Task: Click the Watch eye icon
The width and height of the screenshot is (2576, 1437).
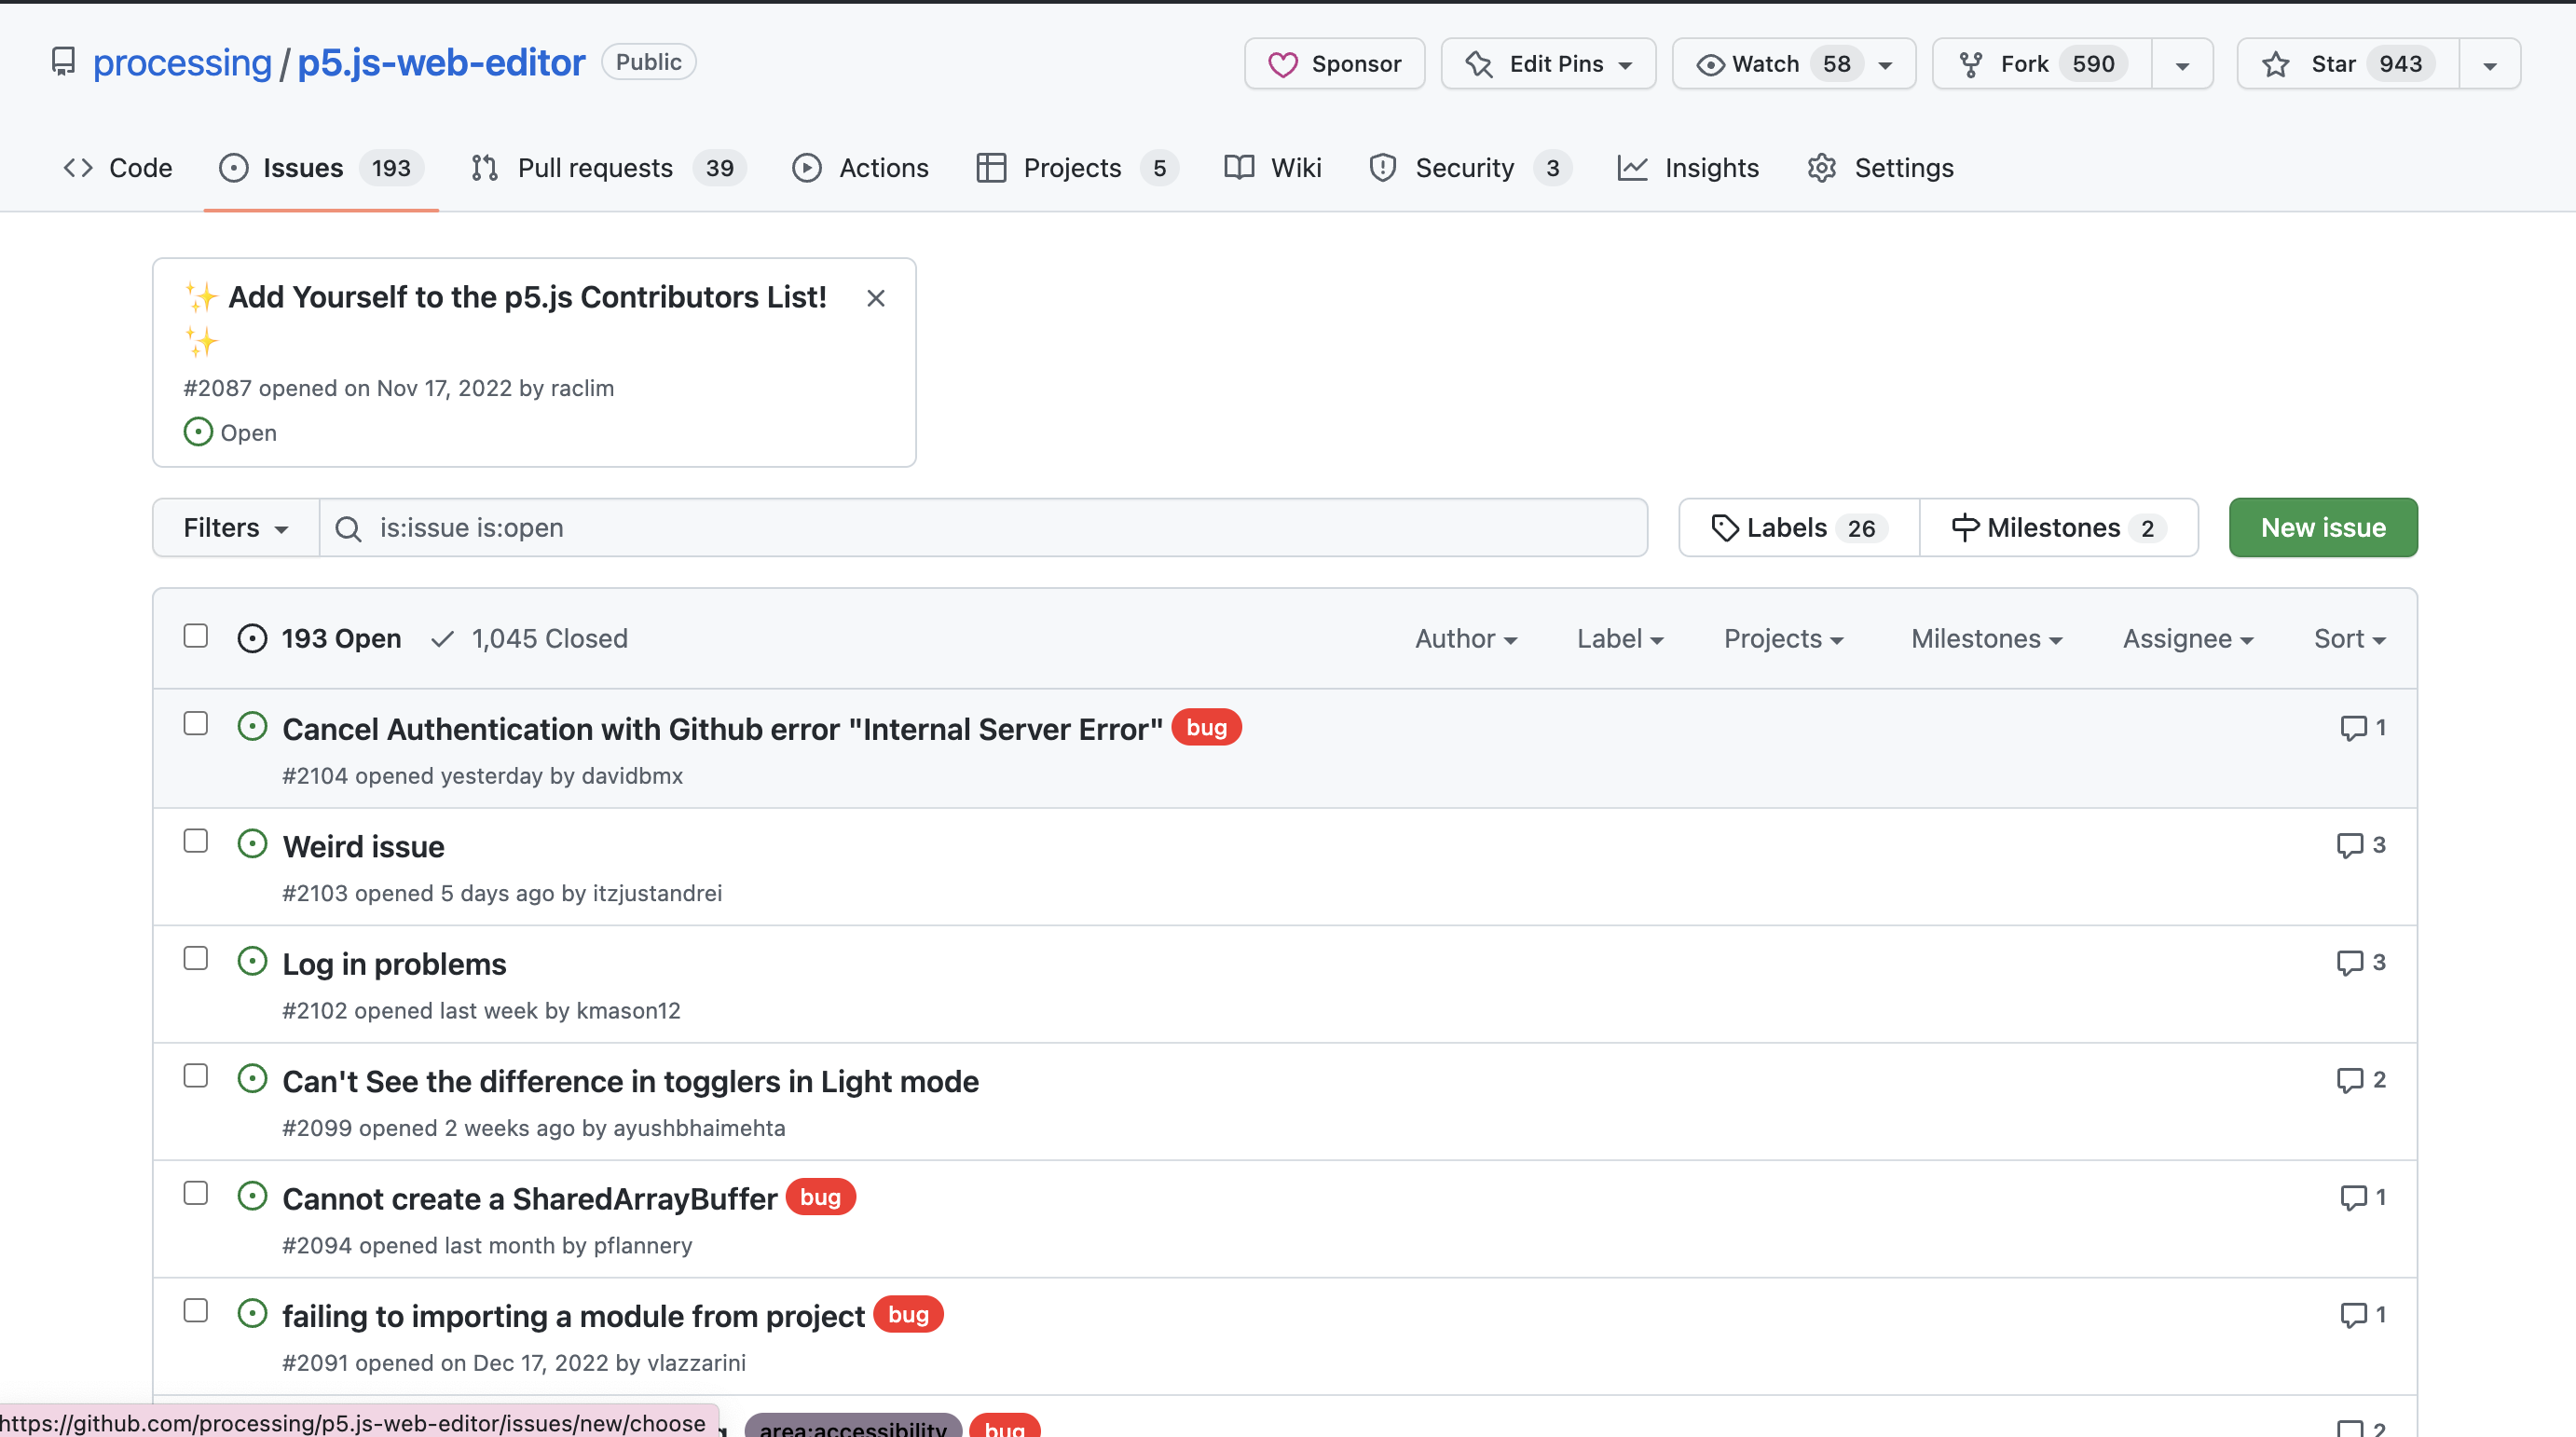Action: coord(1710,65)
